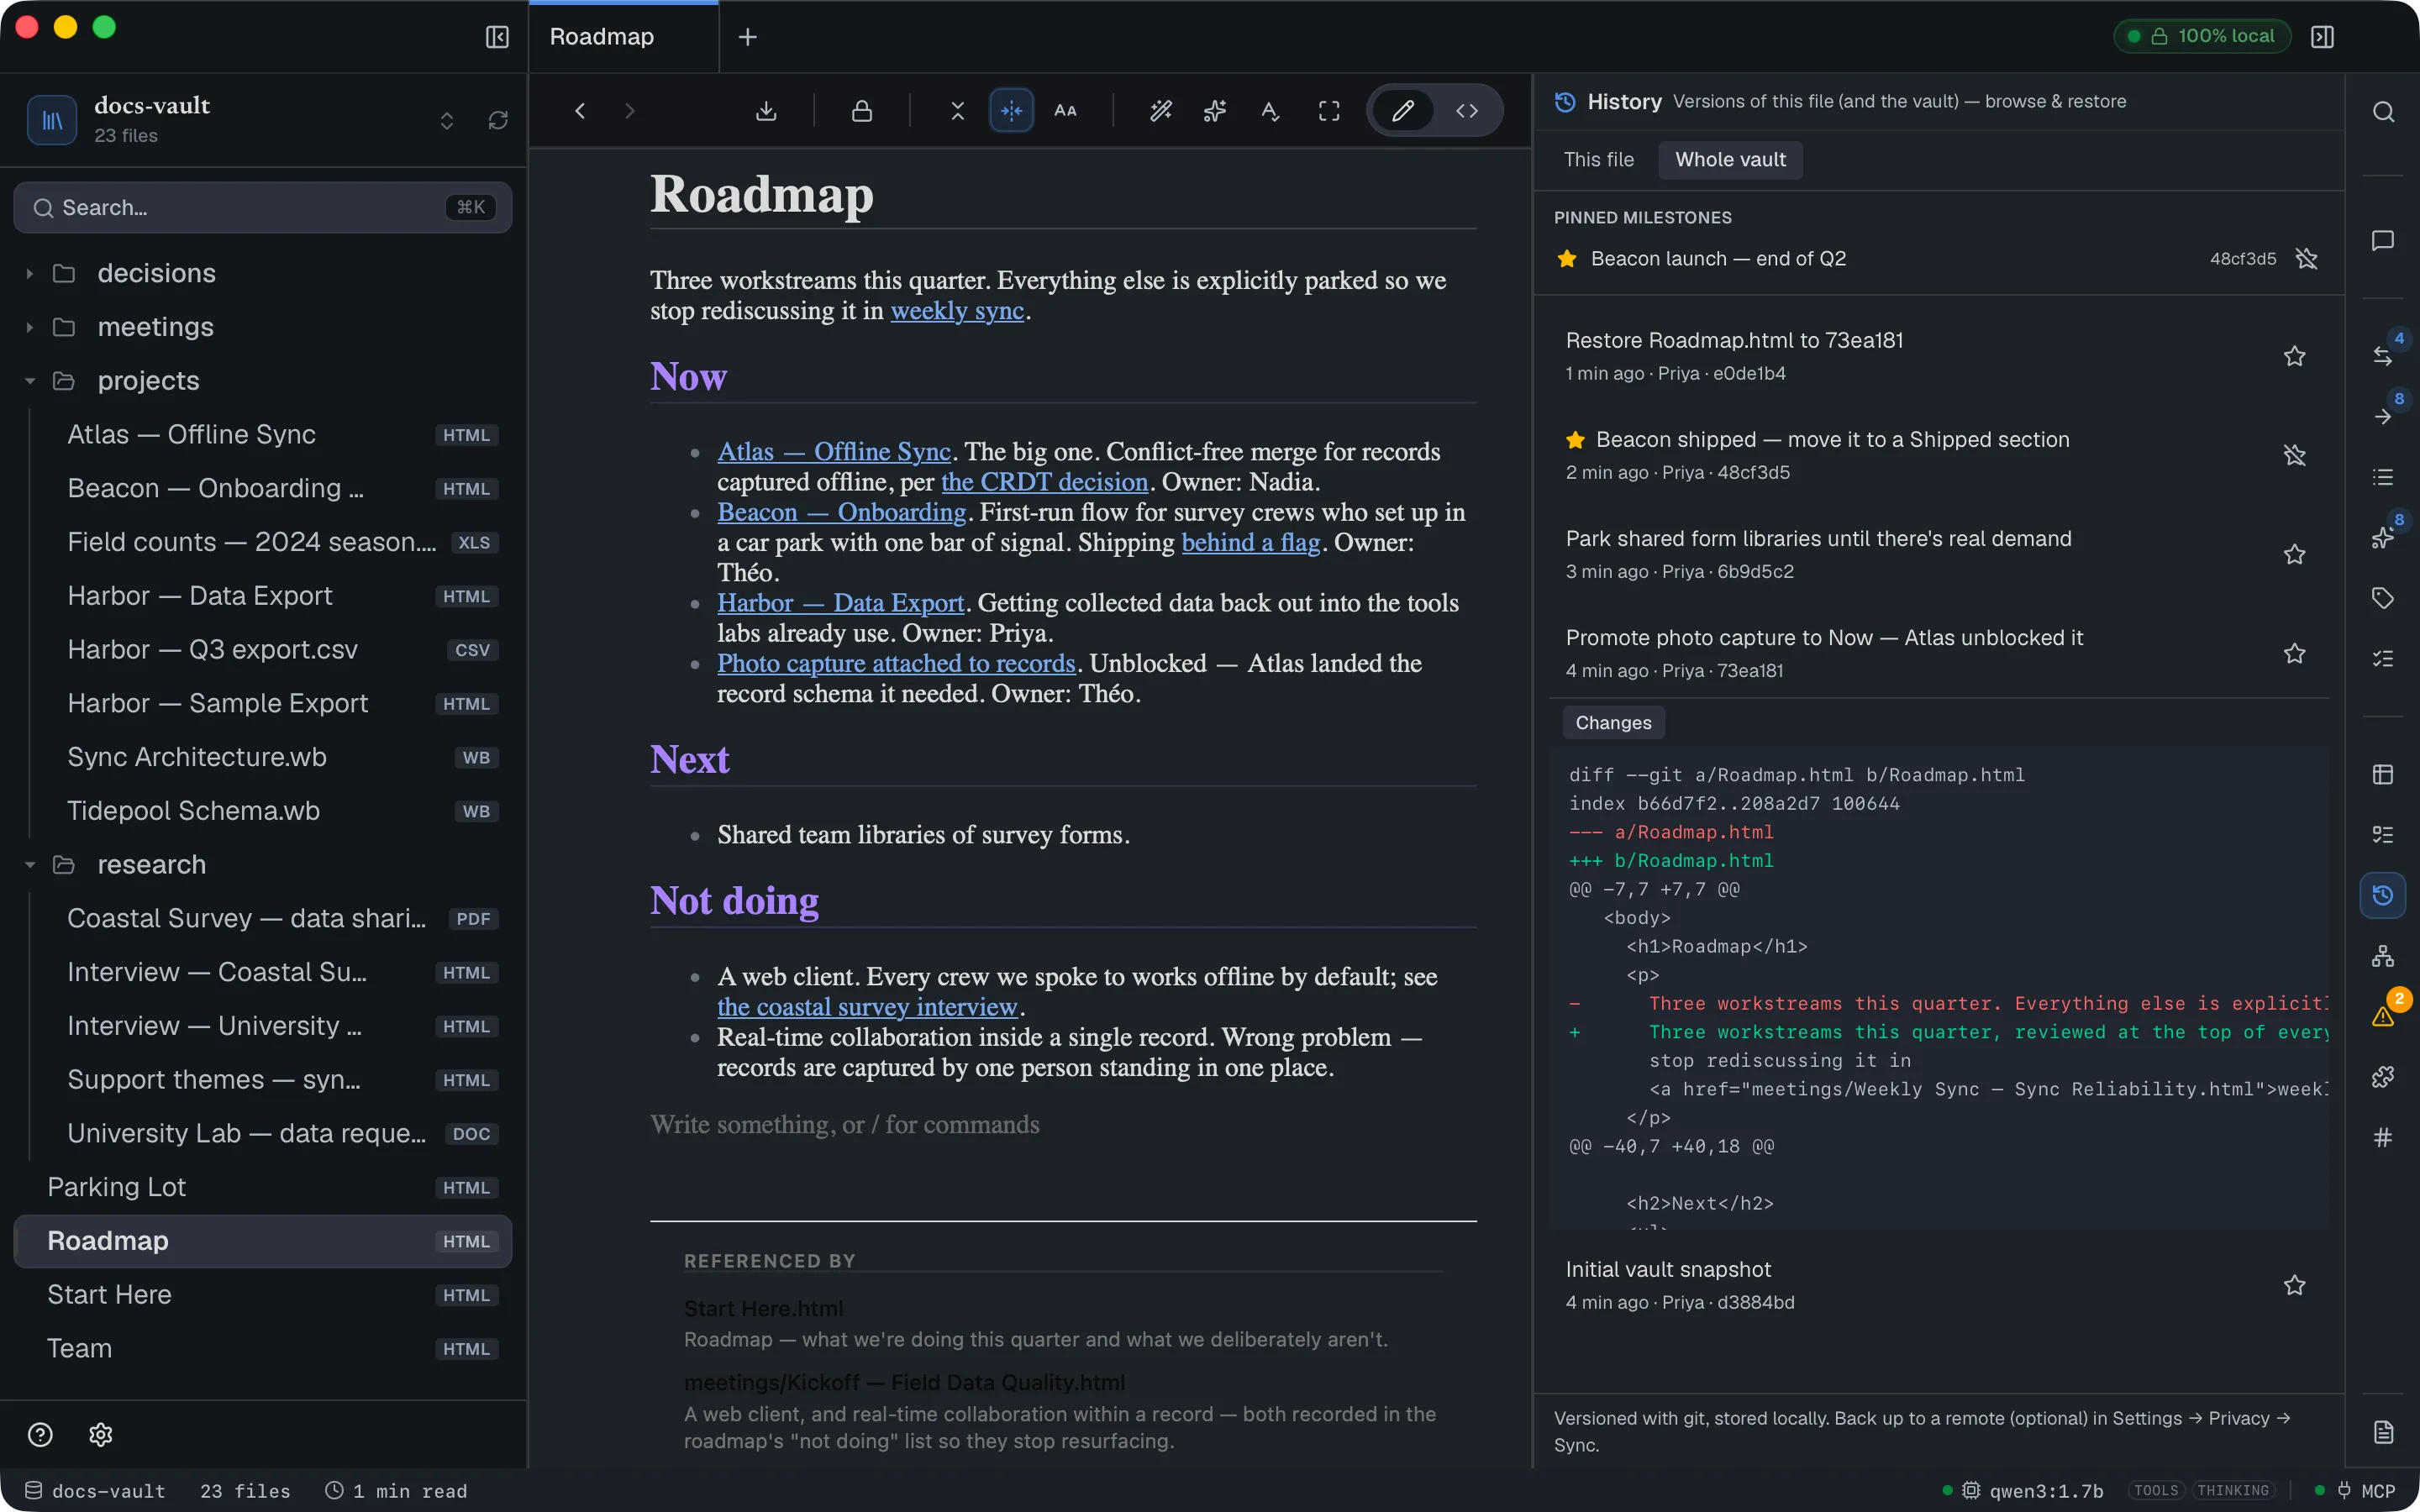Click the warnings icon with badge 2
Image resolution: width=2420 pixels, height=1512 pixels.
2383,1016
